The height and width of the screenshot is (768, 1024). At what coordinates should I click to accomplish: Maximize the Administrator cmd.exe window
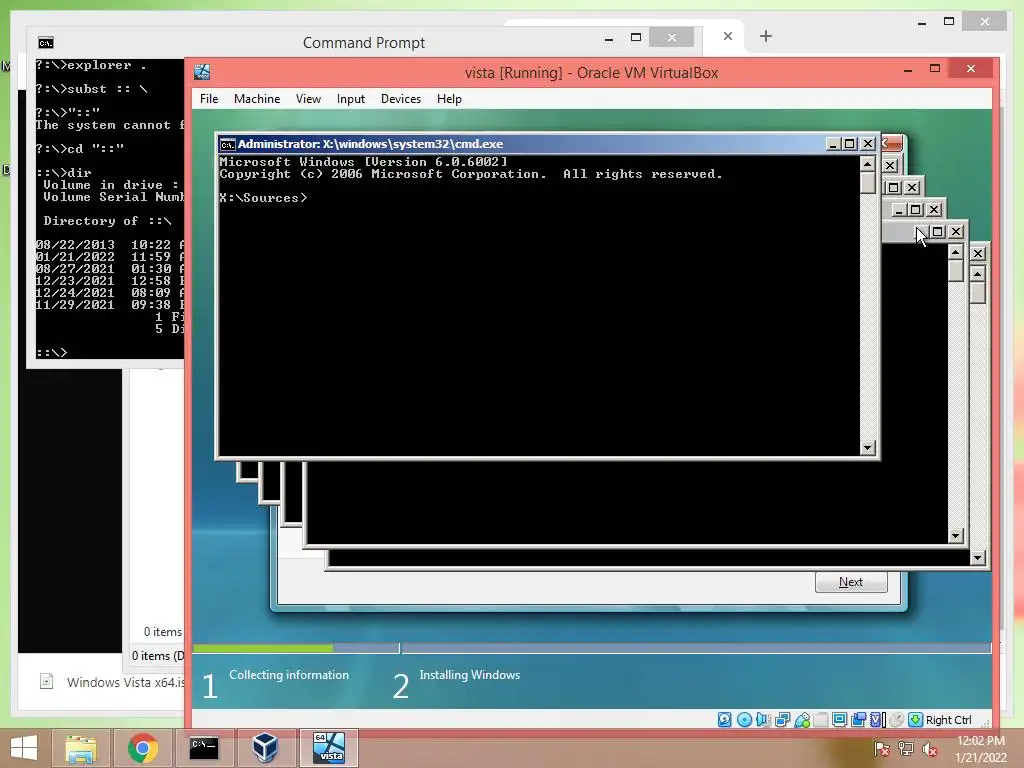coord(850,144)
